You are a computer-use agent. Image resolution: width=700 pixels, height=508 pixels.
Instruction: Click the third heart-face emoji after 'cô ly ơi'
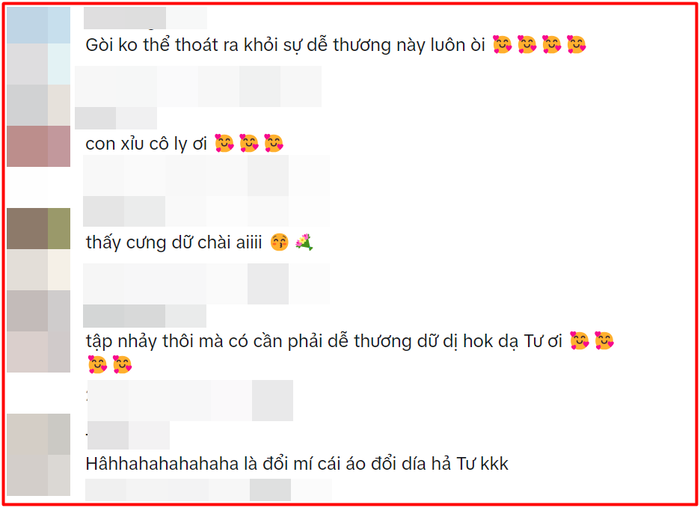[x=274, y=143]
